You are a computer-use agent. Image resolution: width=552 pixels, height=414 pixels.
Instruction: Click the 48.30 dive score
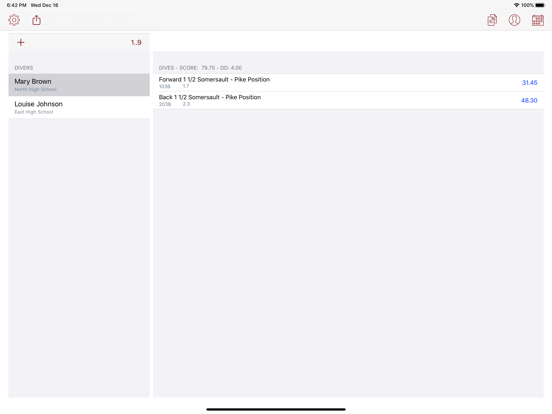point(529,100)
